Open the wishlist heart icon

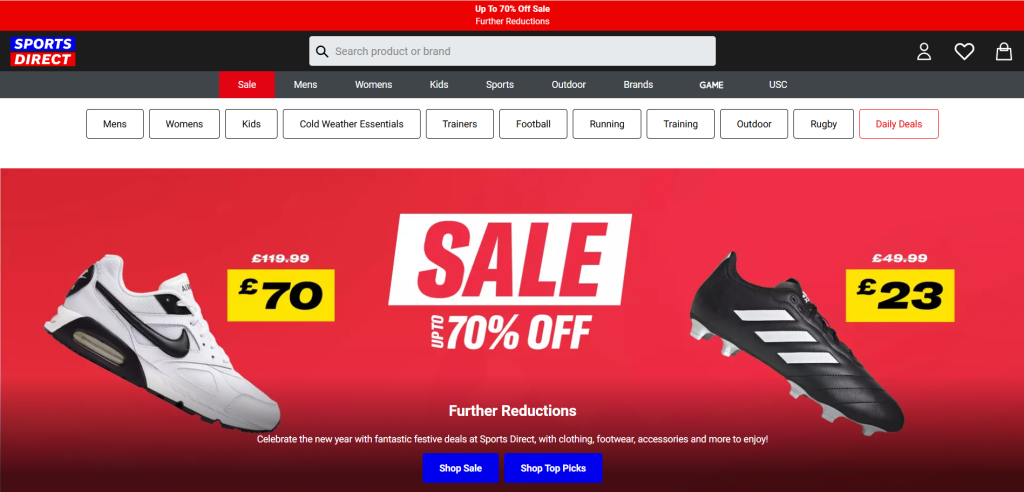coord(964,52)
